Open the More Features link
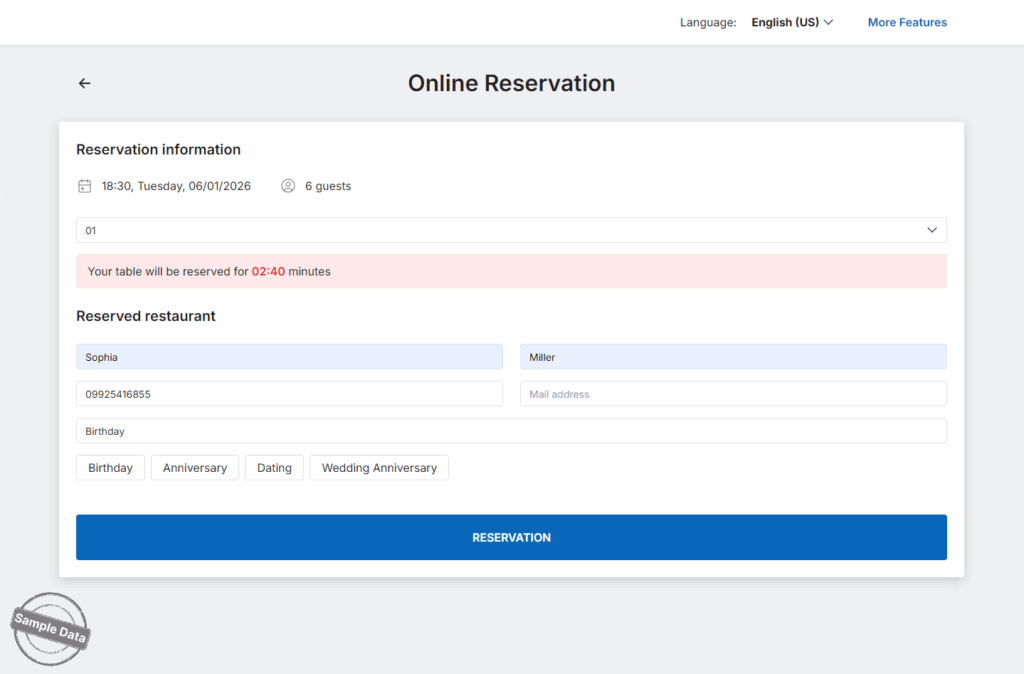This screenshot has height=674, width=1024. tap(907, 22)
